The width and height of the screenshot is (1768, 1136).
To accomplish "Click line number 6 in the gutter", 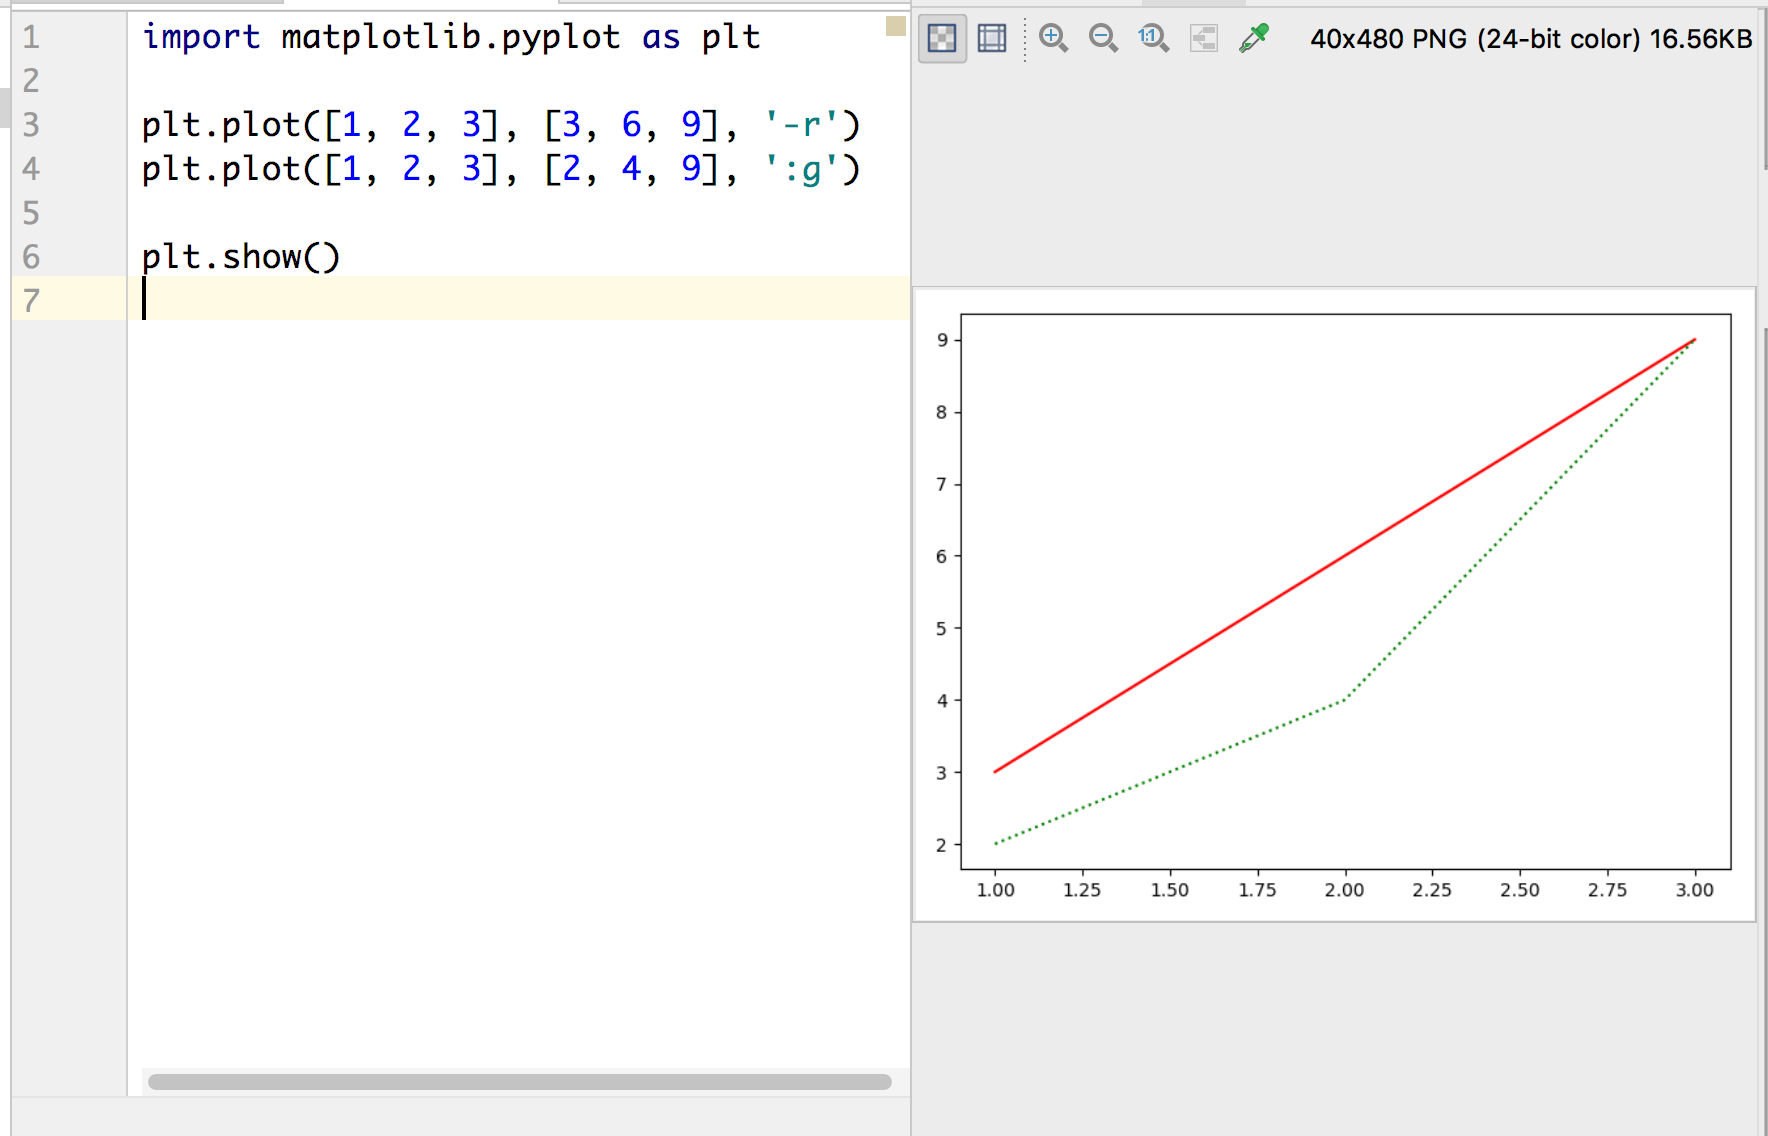I will 31,257.
